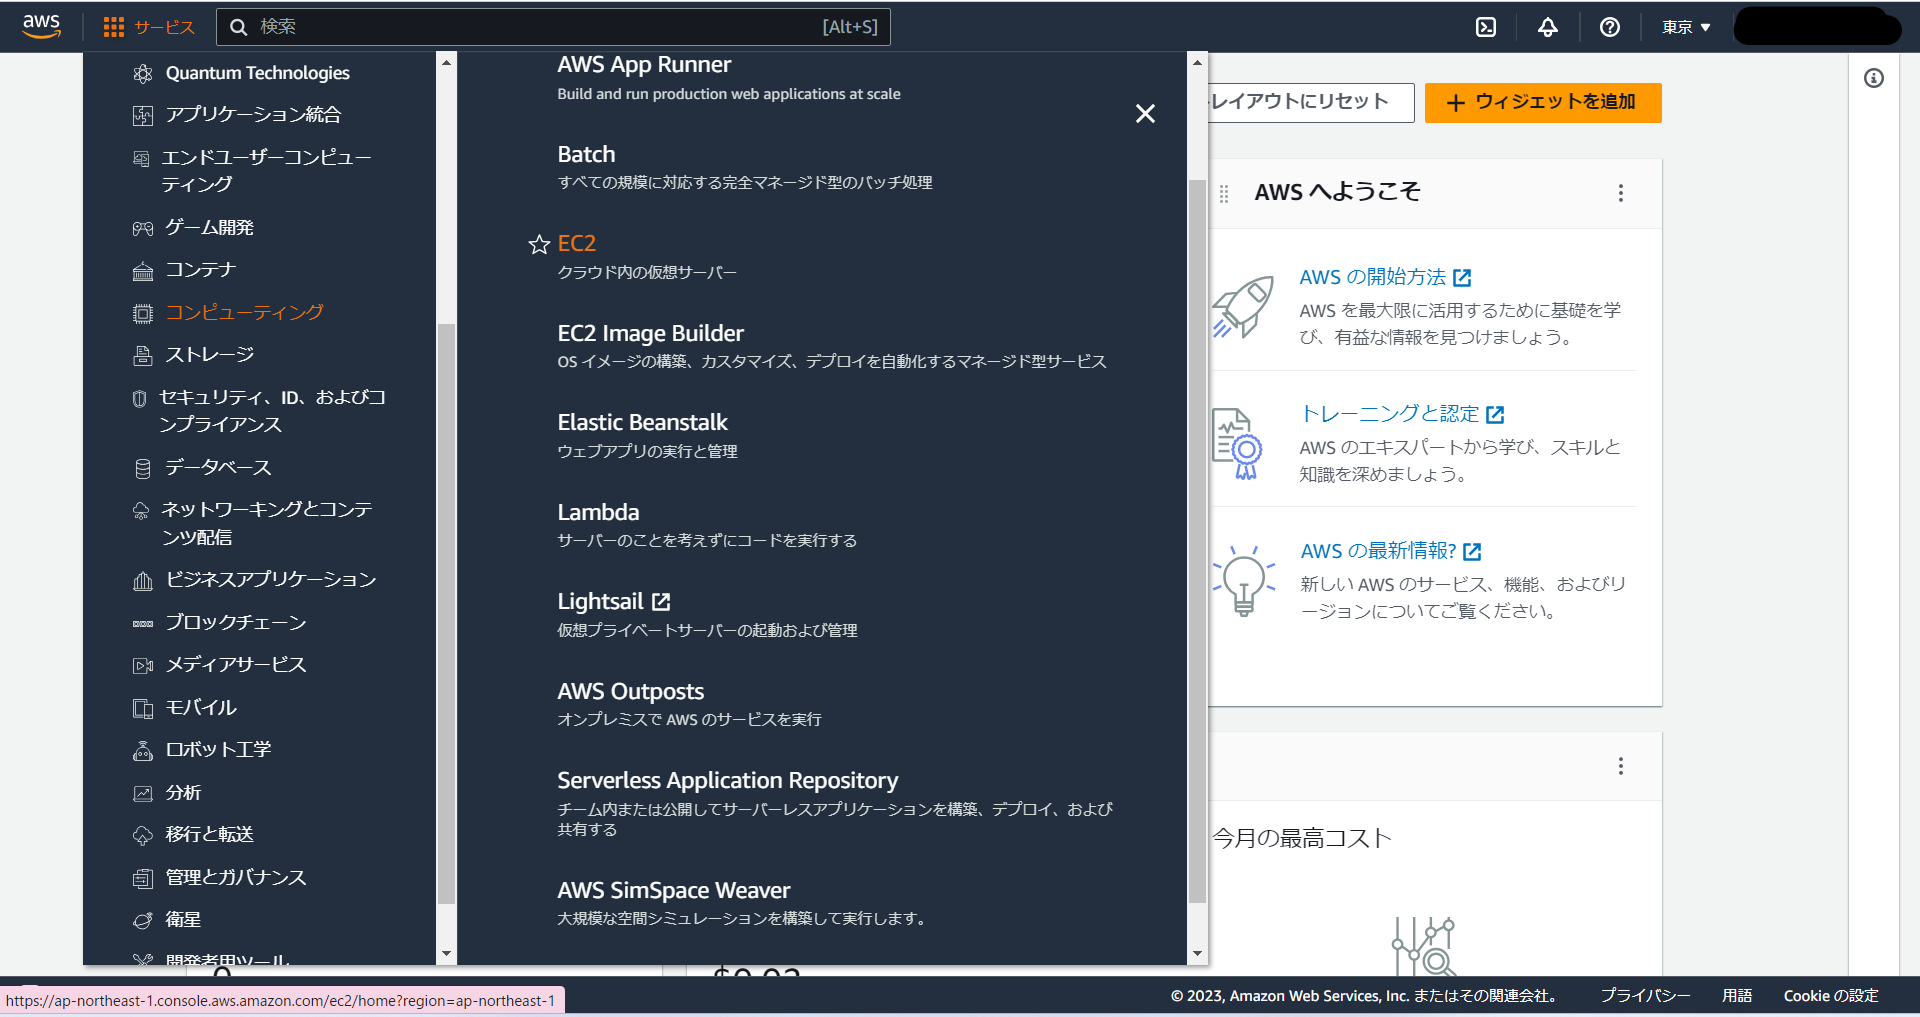The height and width of the screenshot is (1017, 1920).
Task: Open the help question mark icon
Action: coord(1610,27)
